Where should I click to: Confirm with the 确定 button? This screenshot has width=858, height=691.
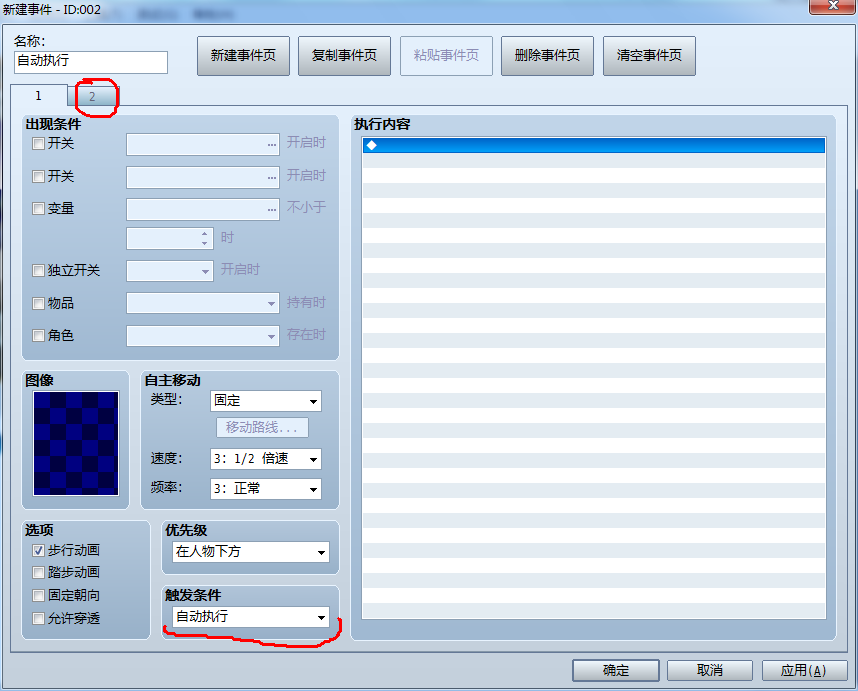click(616, 670)
